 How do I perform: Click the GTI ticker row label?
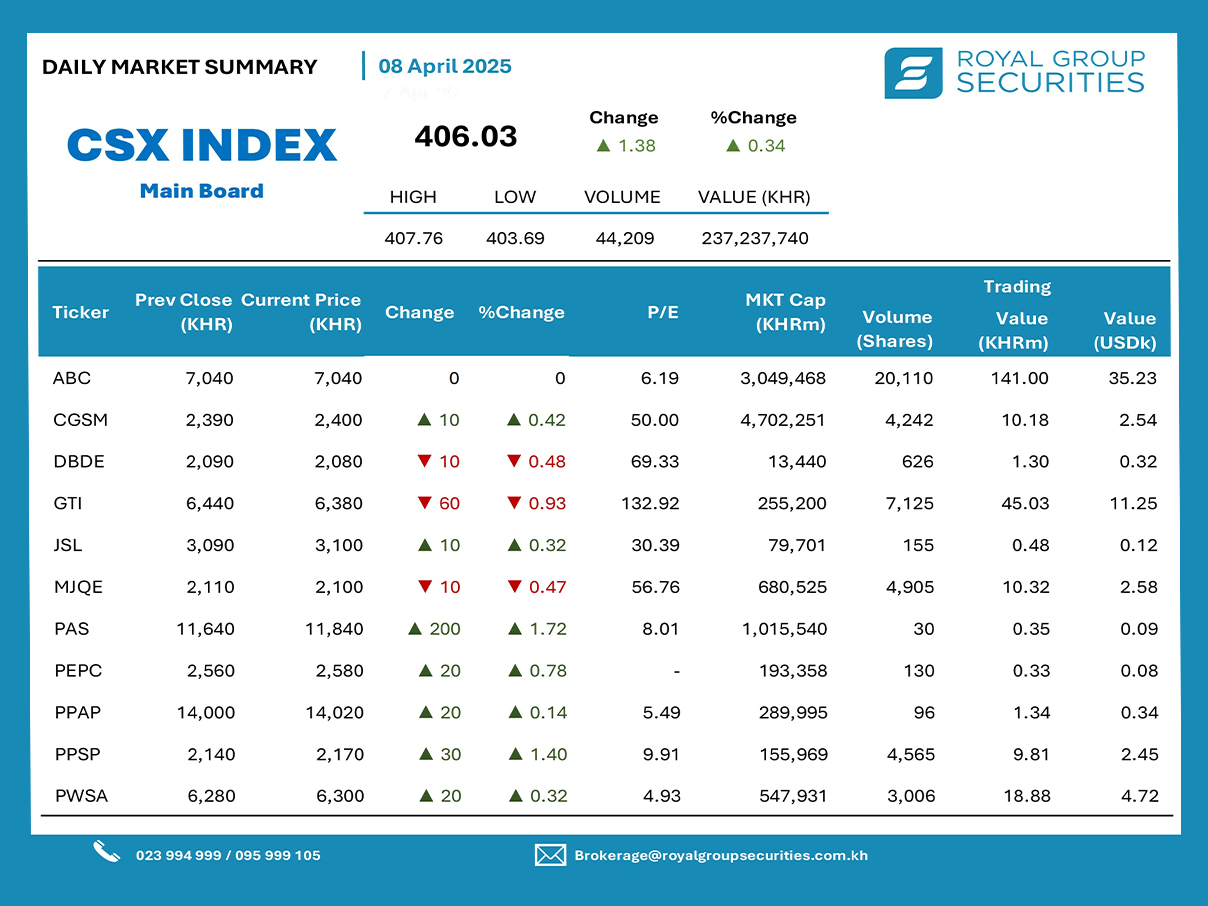(67, 504)
